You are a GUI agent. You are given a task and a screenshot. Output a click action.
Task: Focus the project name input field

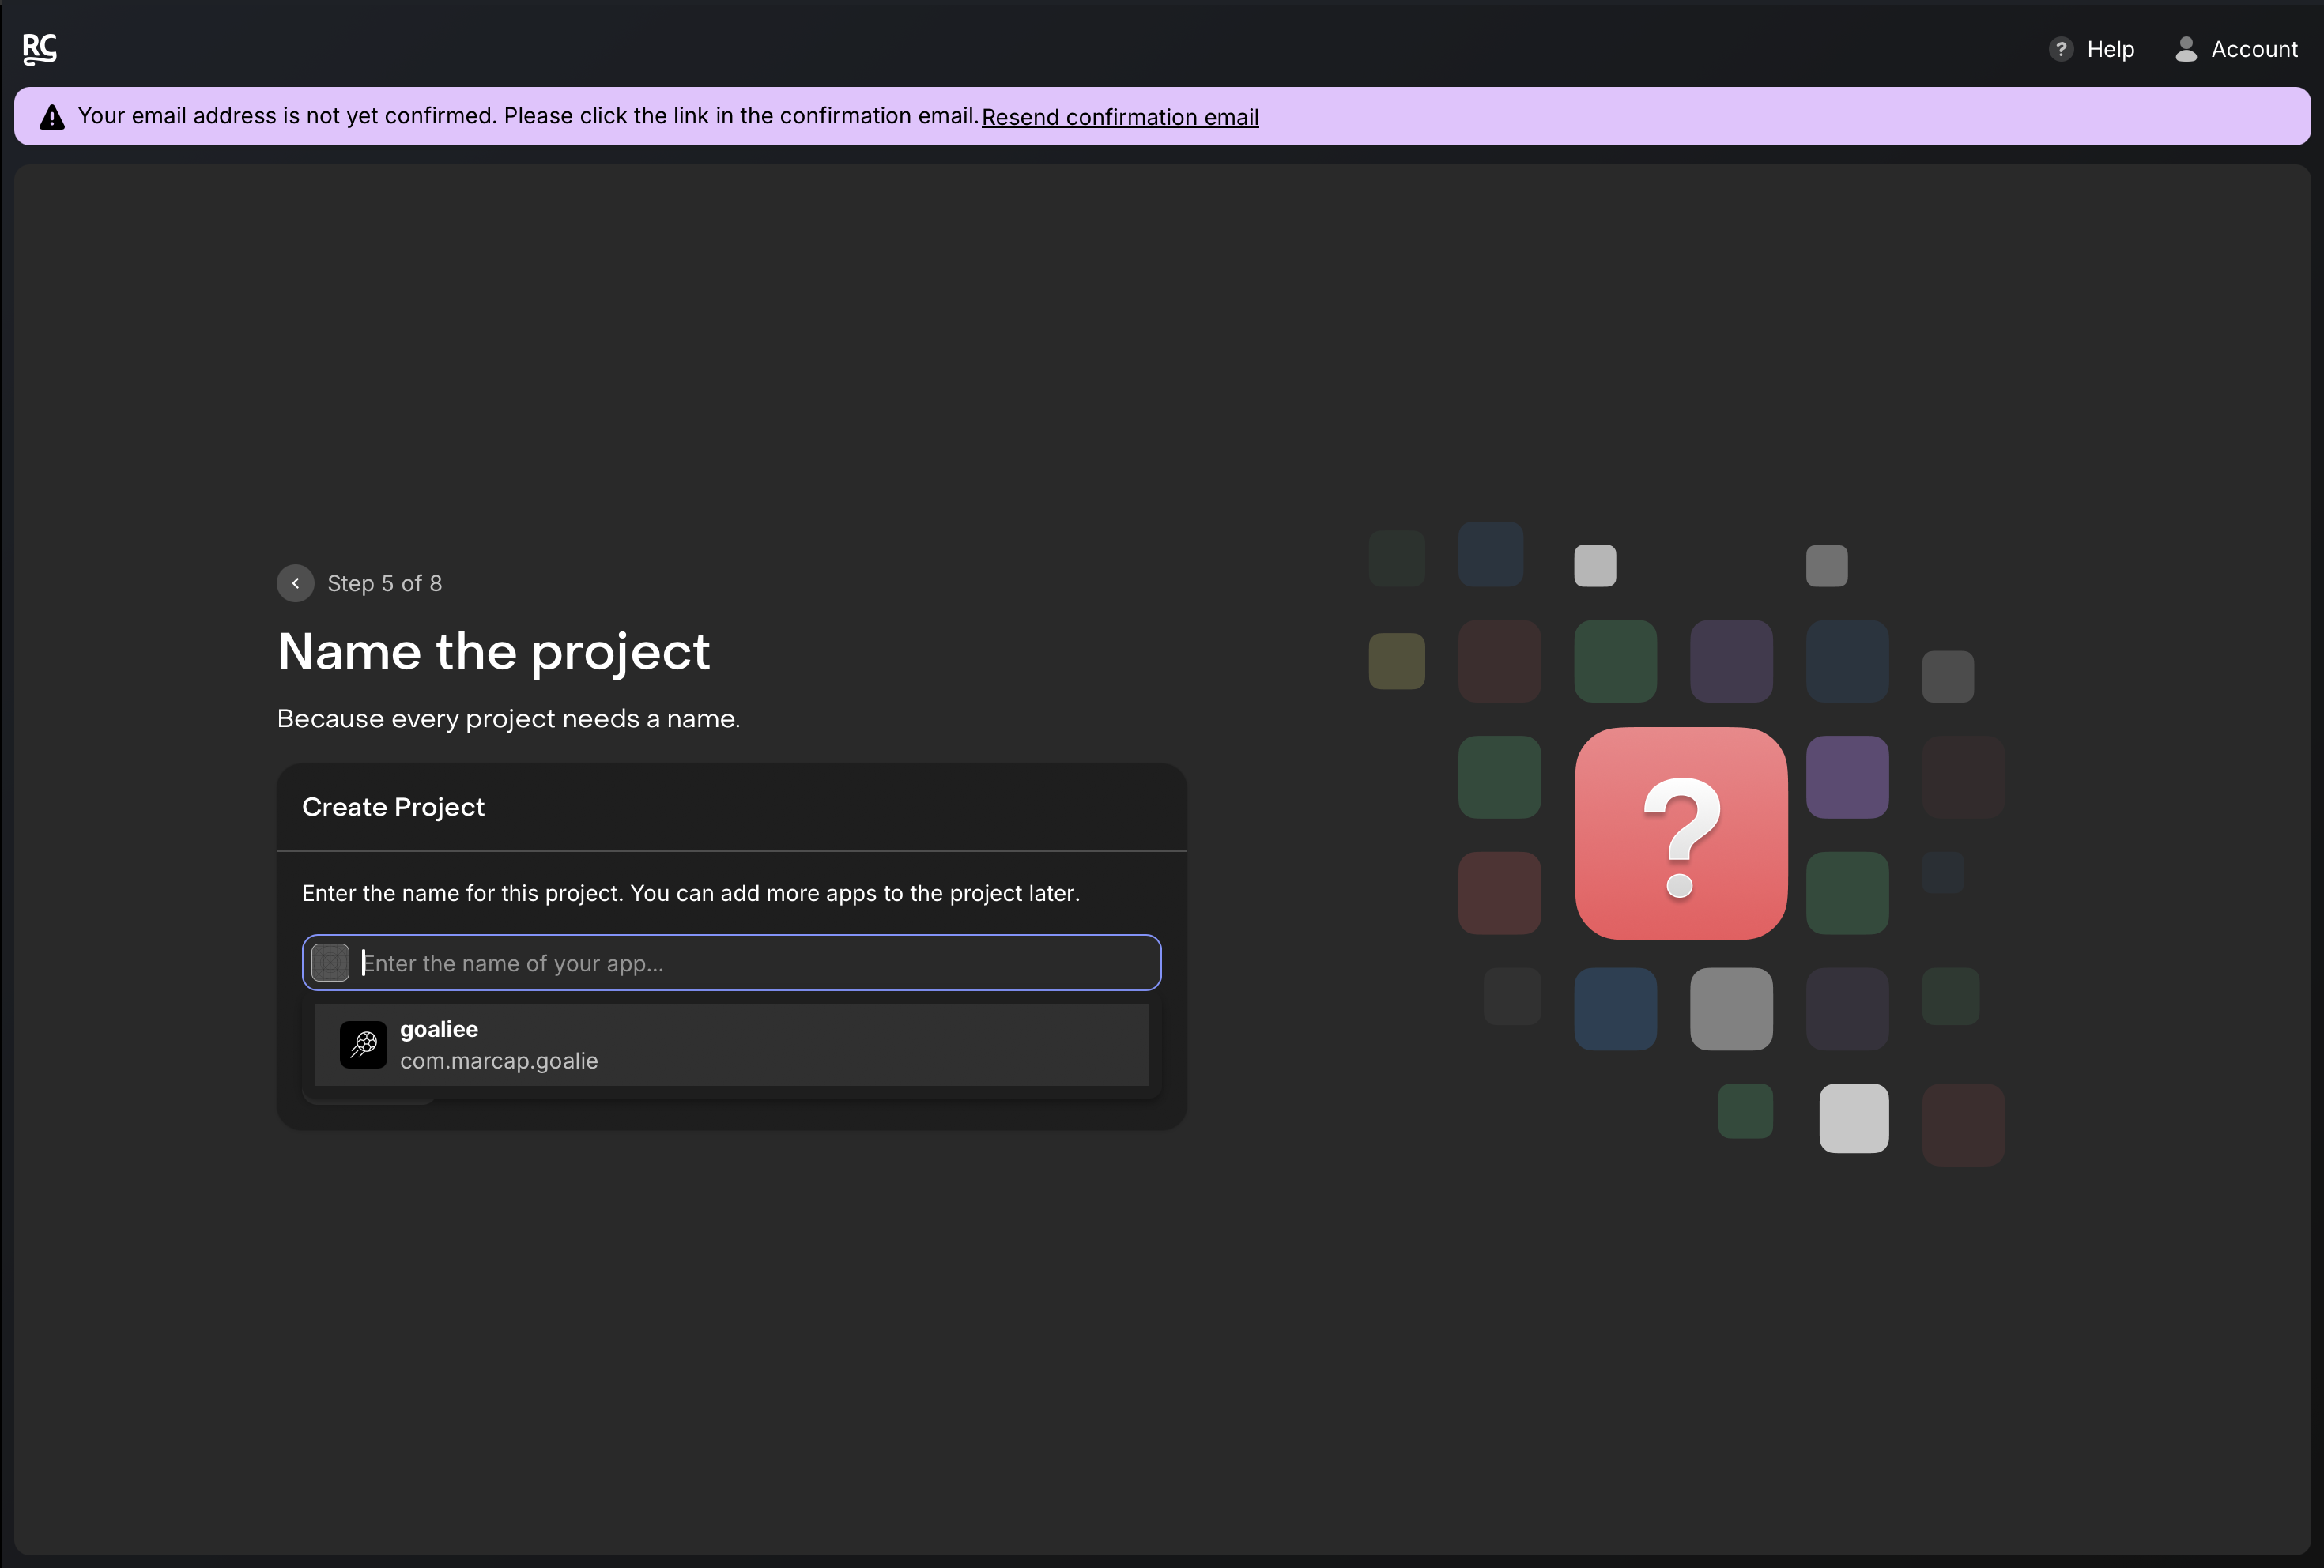pos(750,963)
